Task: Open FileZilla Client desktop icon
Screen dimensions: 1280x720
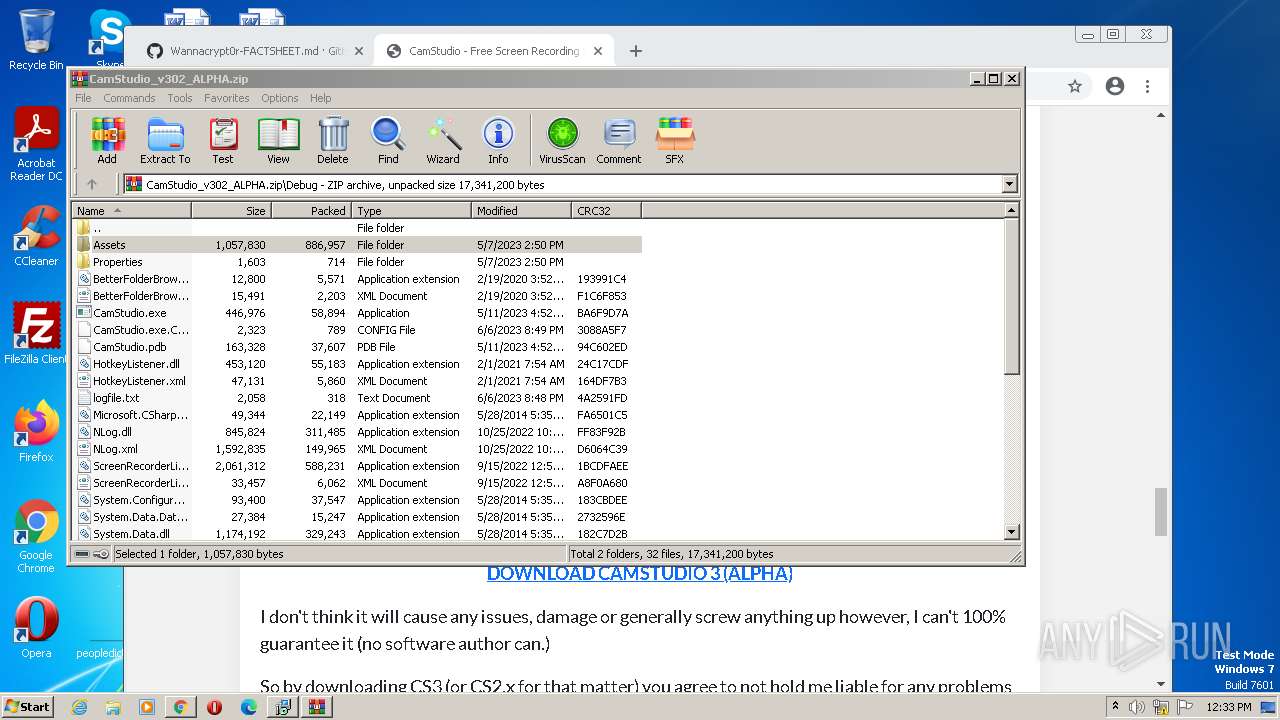Action: point(36,334)
